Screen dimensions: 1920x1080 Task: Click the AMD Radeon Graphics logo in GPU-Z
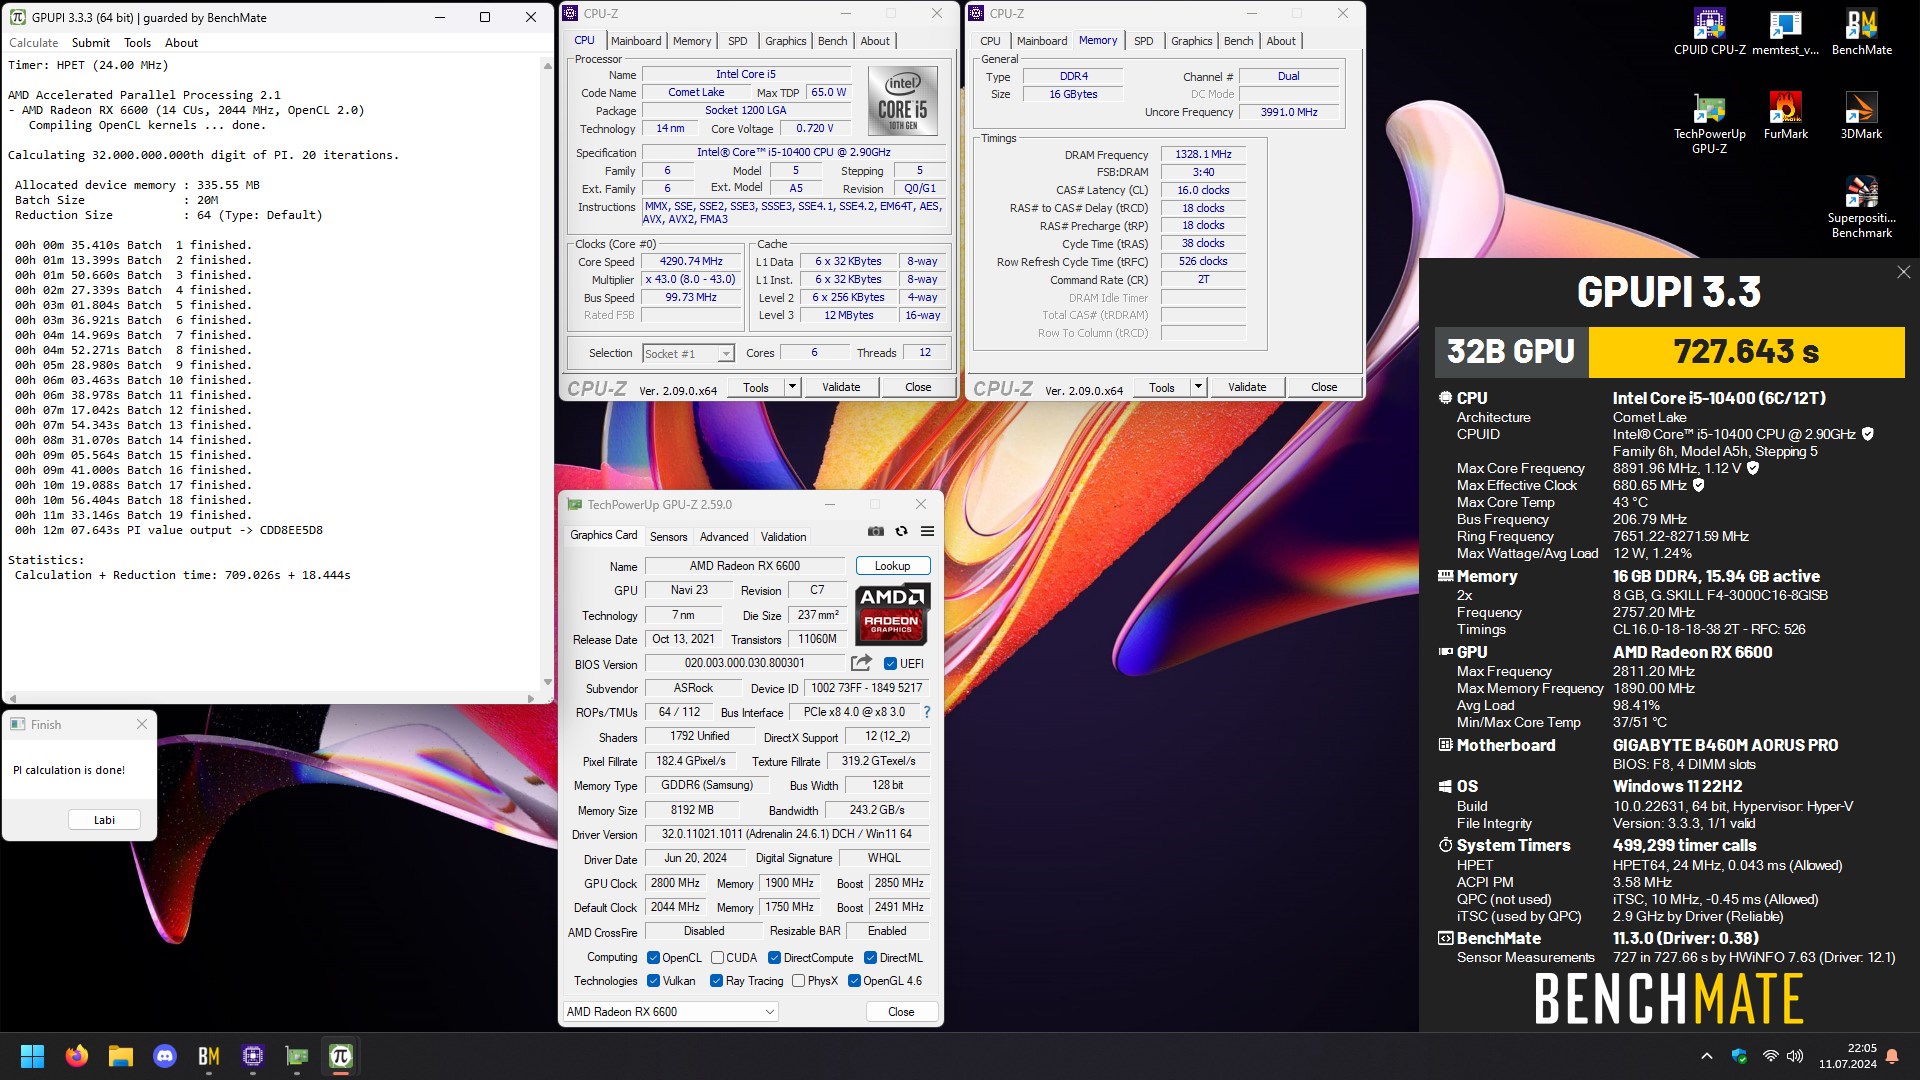click(x=892, y=614)
